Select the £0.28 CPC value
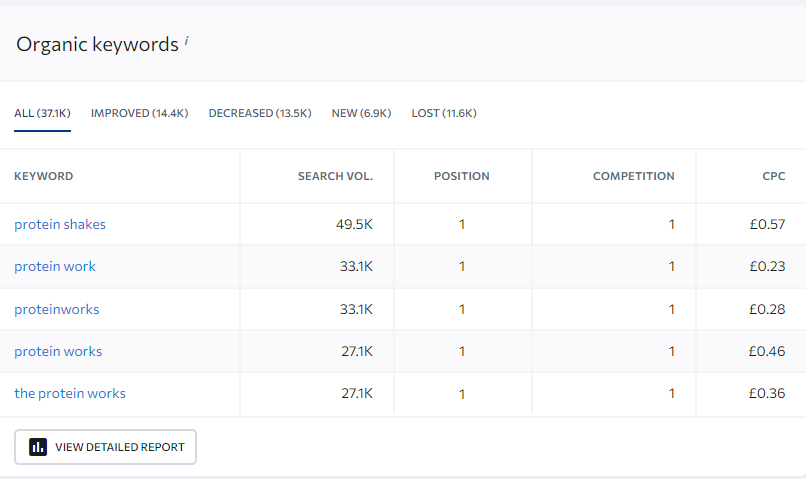Image resolution: width=806 pixels, height=479 pixels. pos(767,309)
